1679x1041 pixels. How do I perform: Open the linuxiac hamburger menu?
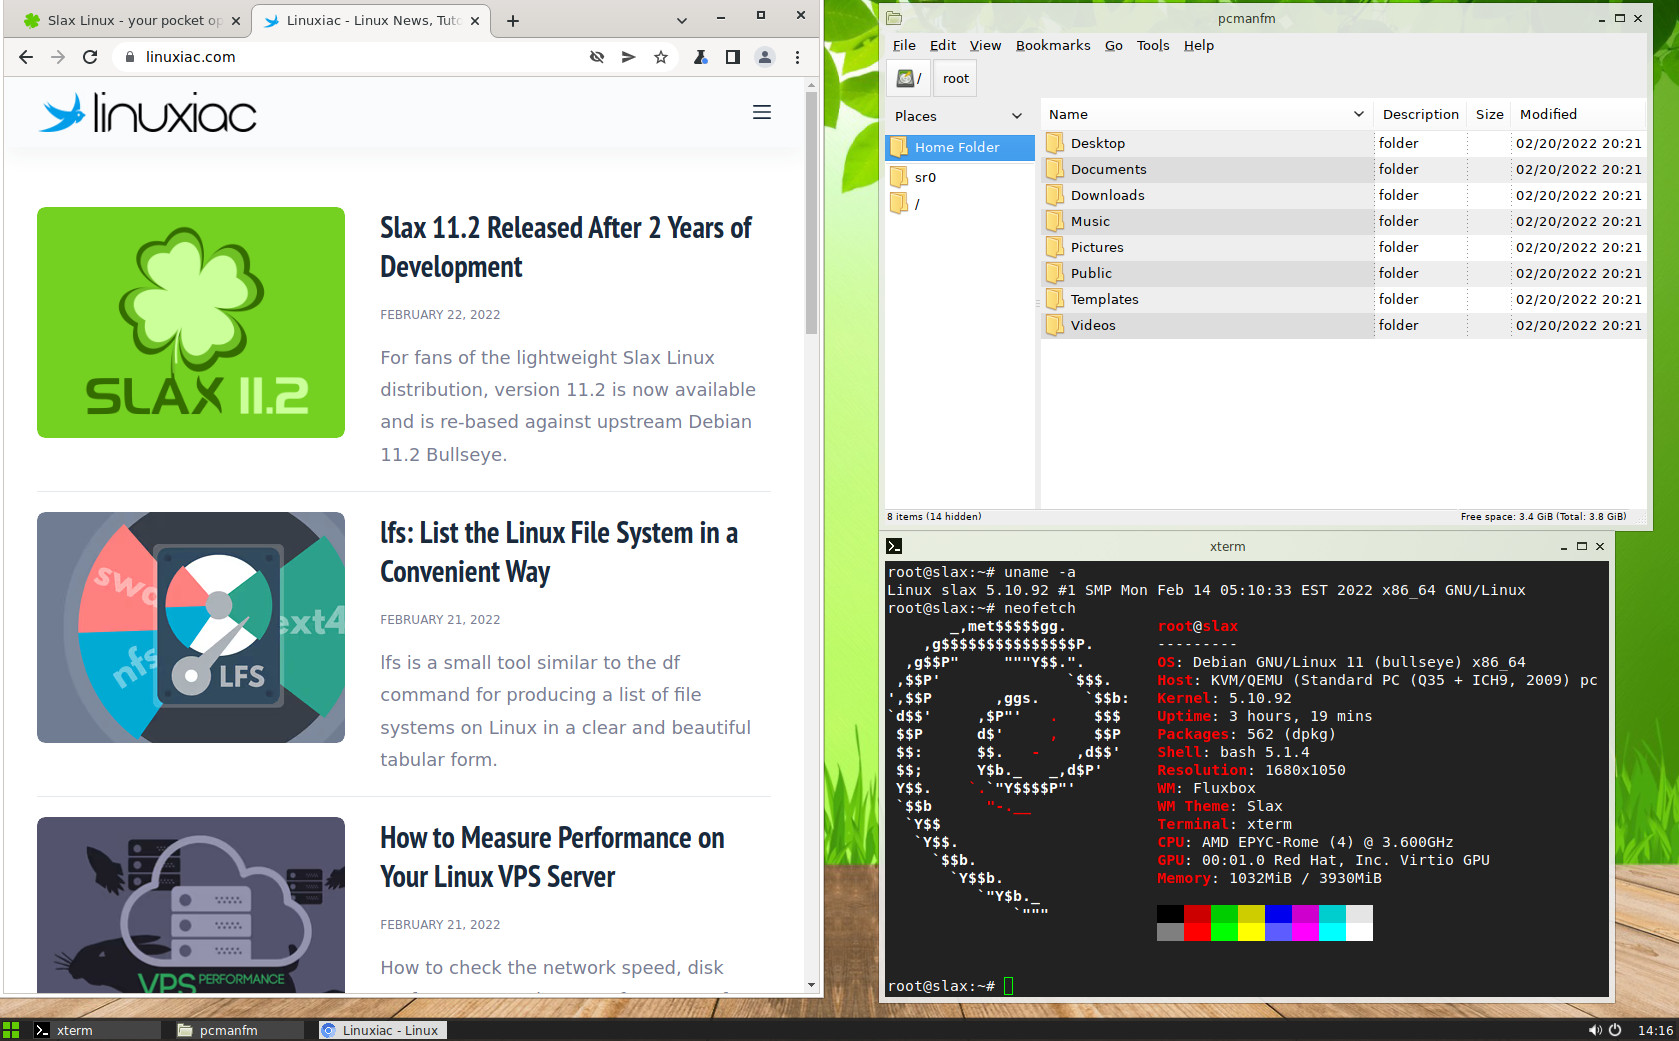tap(762, 112)
